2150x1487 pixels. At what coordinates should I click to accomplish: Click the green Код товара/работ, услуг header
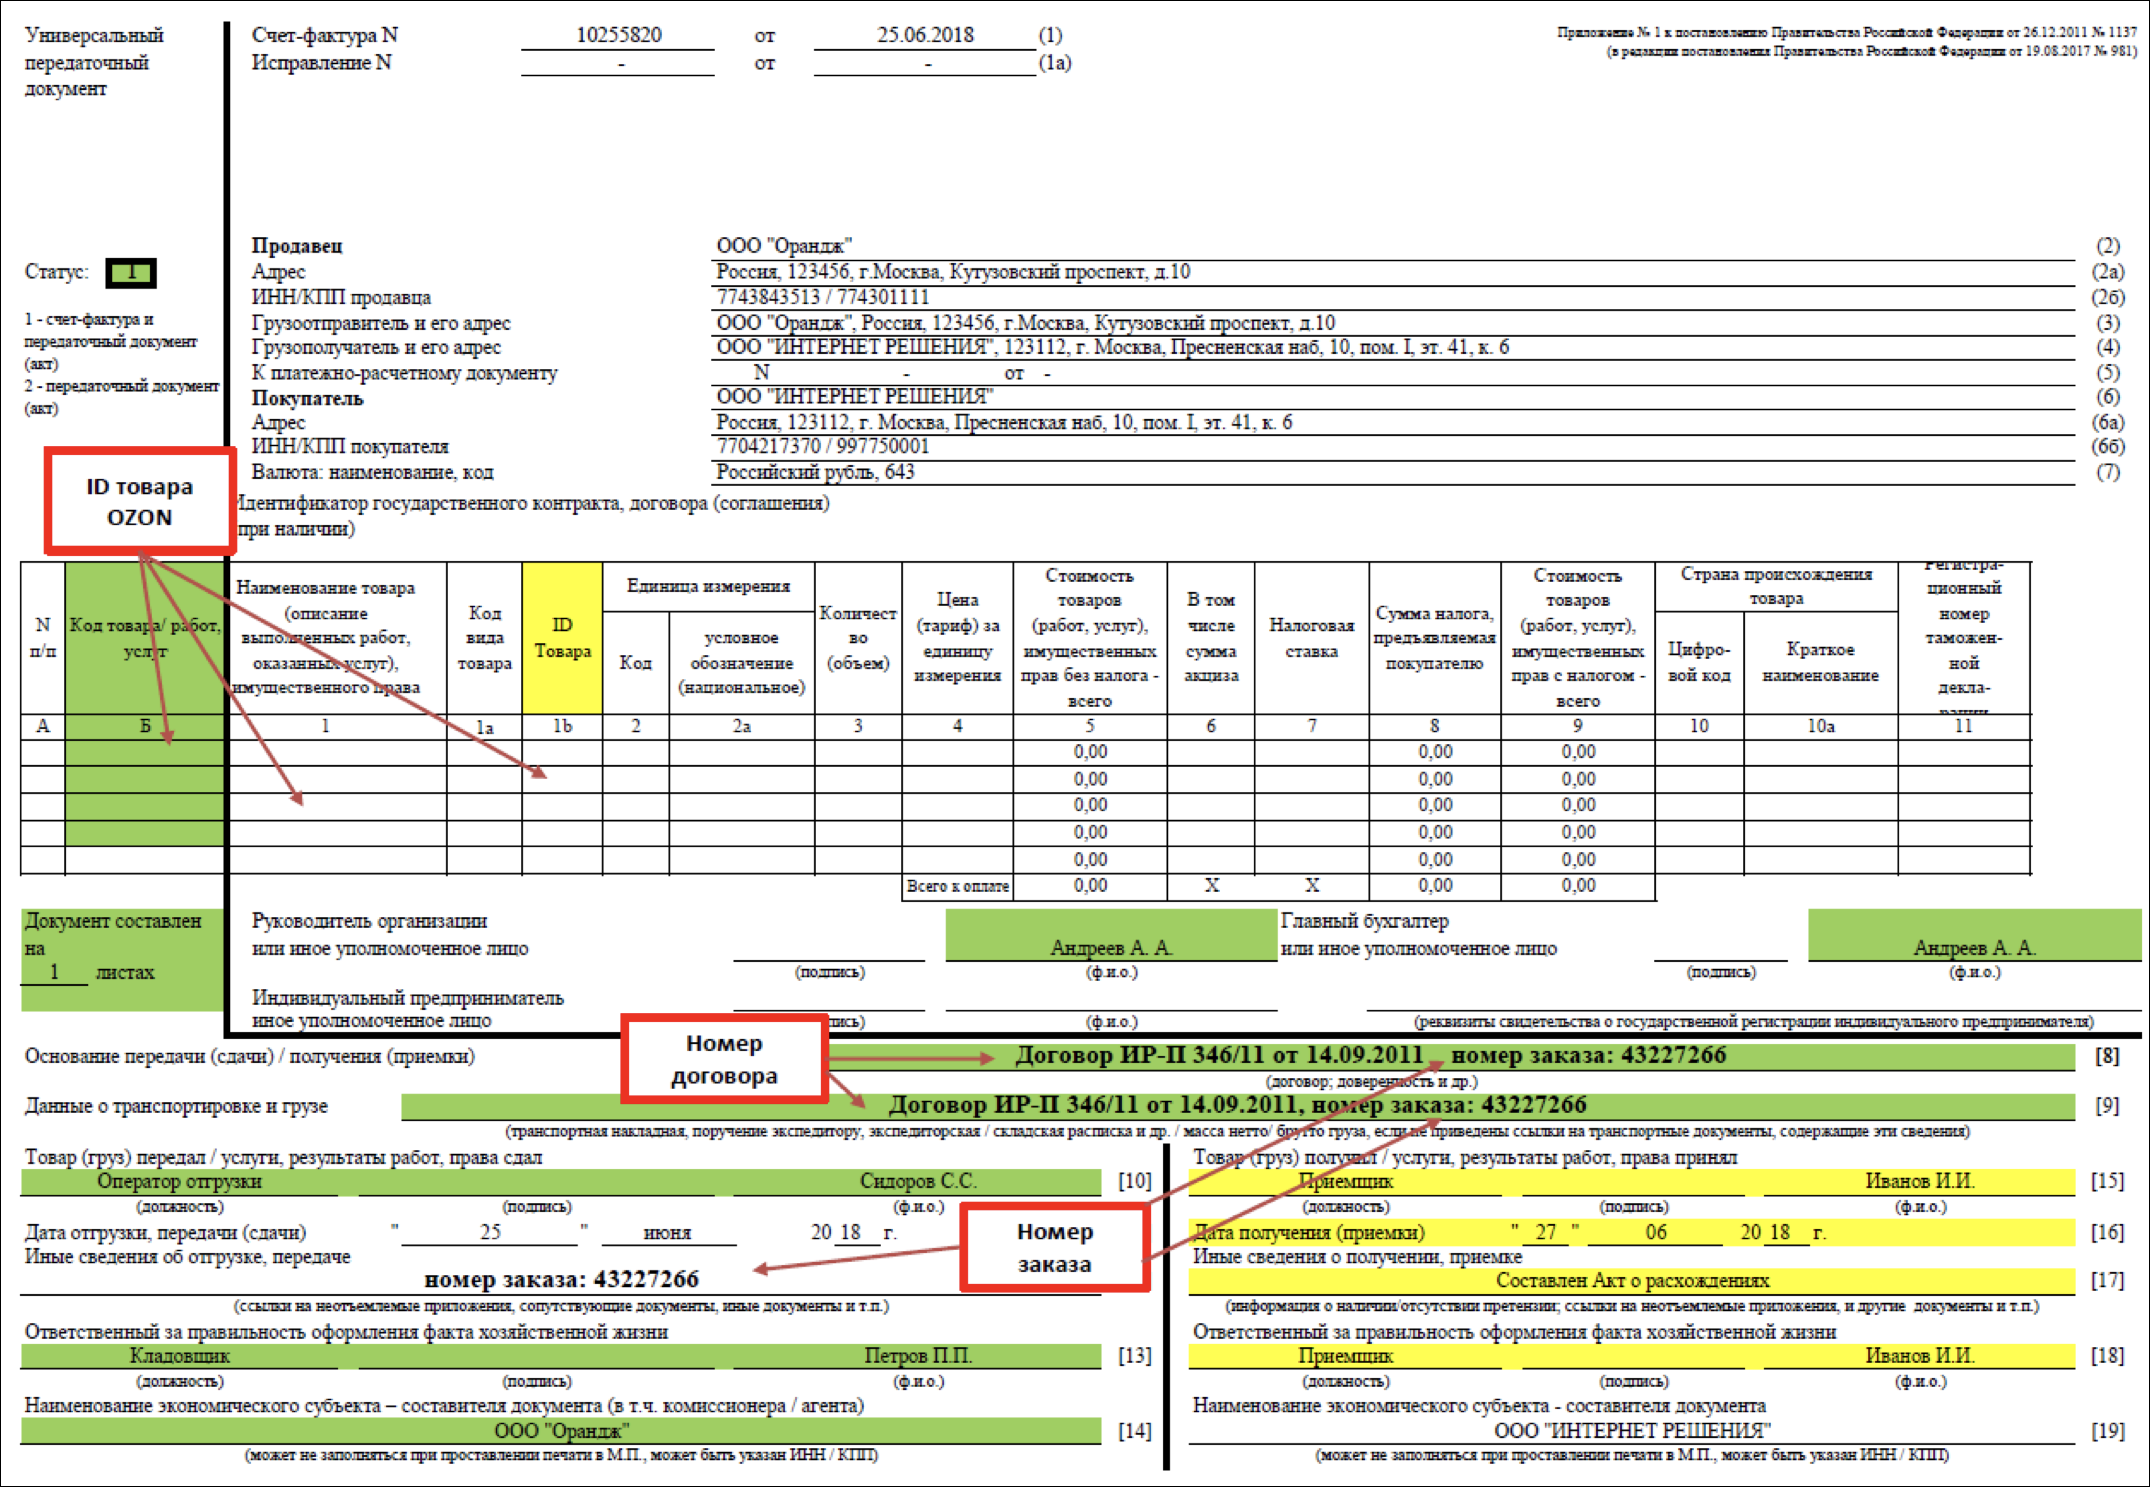(x=145, y=638)
